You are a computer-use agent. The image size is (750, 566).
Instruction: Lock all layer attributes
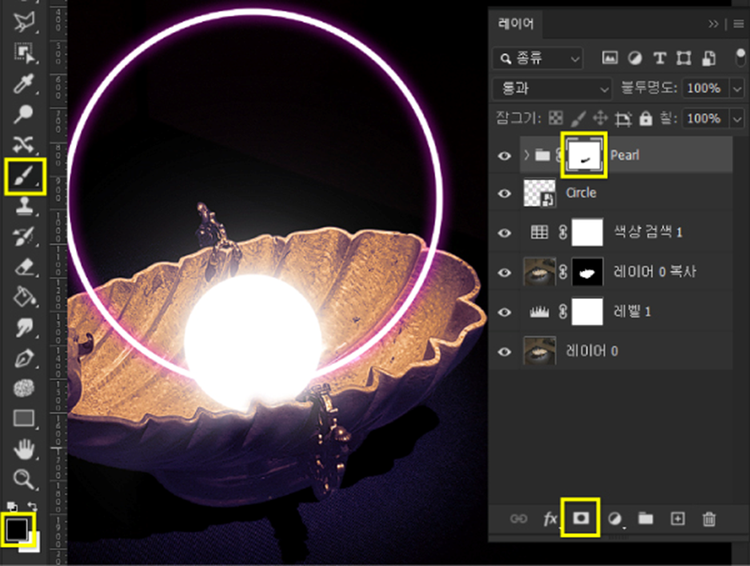(646, 118)
